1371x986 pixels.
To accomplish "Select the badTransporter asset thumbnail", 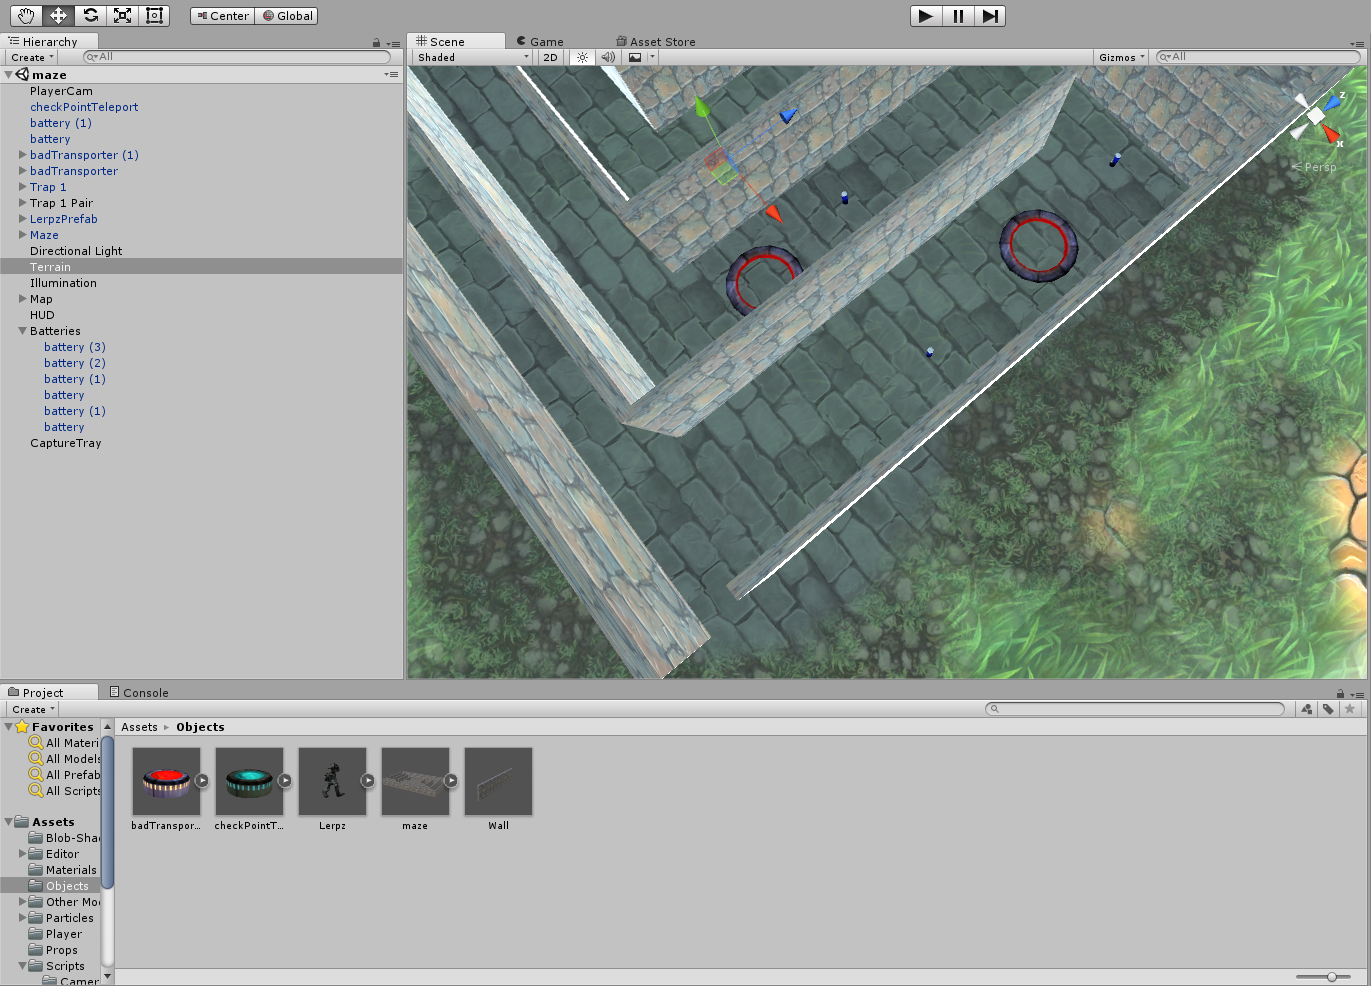I will [x=166, y=782].
